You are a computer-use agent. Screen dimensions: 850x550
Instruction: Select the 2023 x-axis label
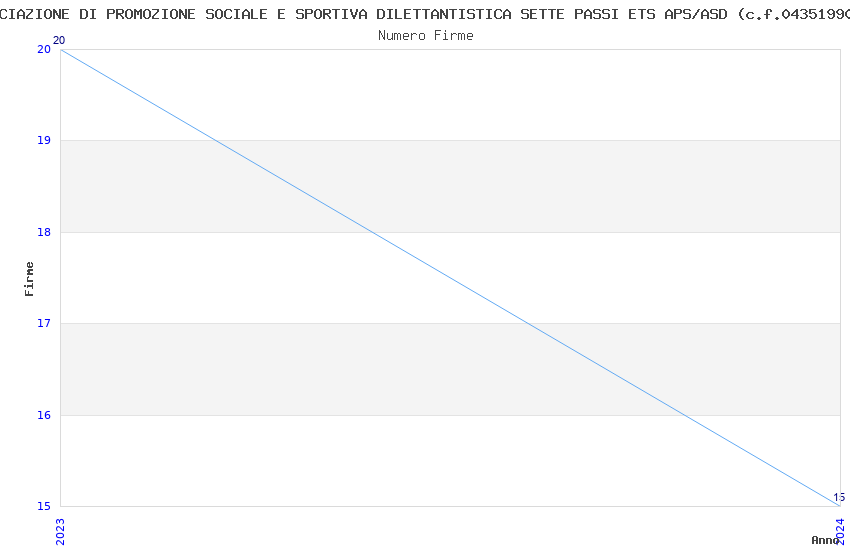click(60, 528)
